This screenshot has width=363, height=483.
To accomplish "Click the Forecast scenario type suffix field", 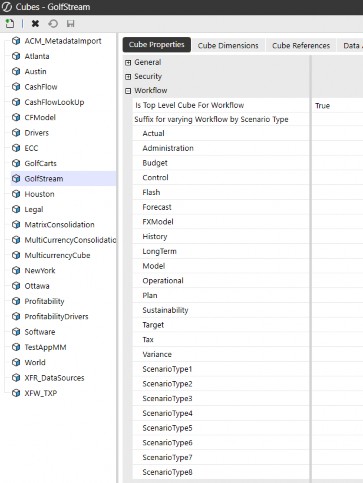I will tap(338, 207).
